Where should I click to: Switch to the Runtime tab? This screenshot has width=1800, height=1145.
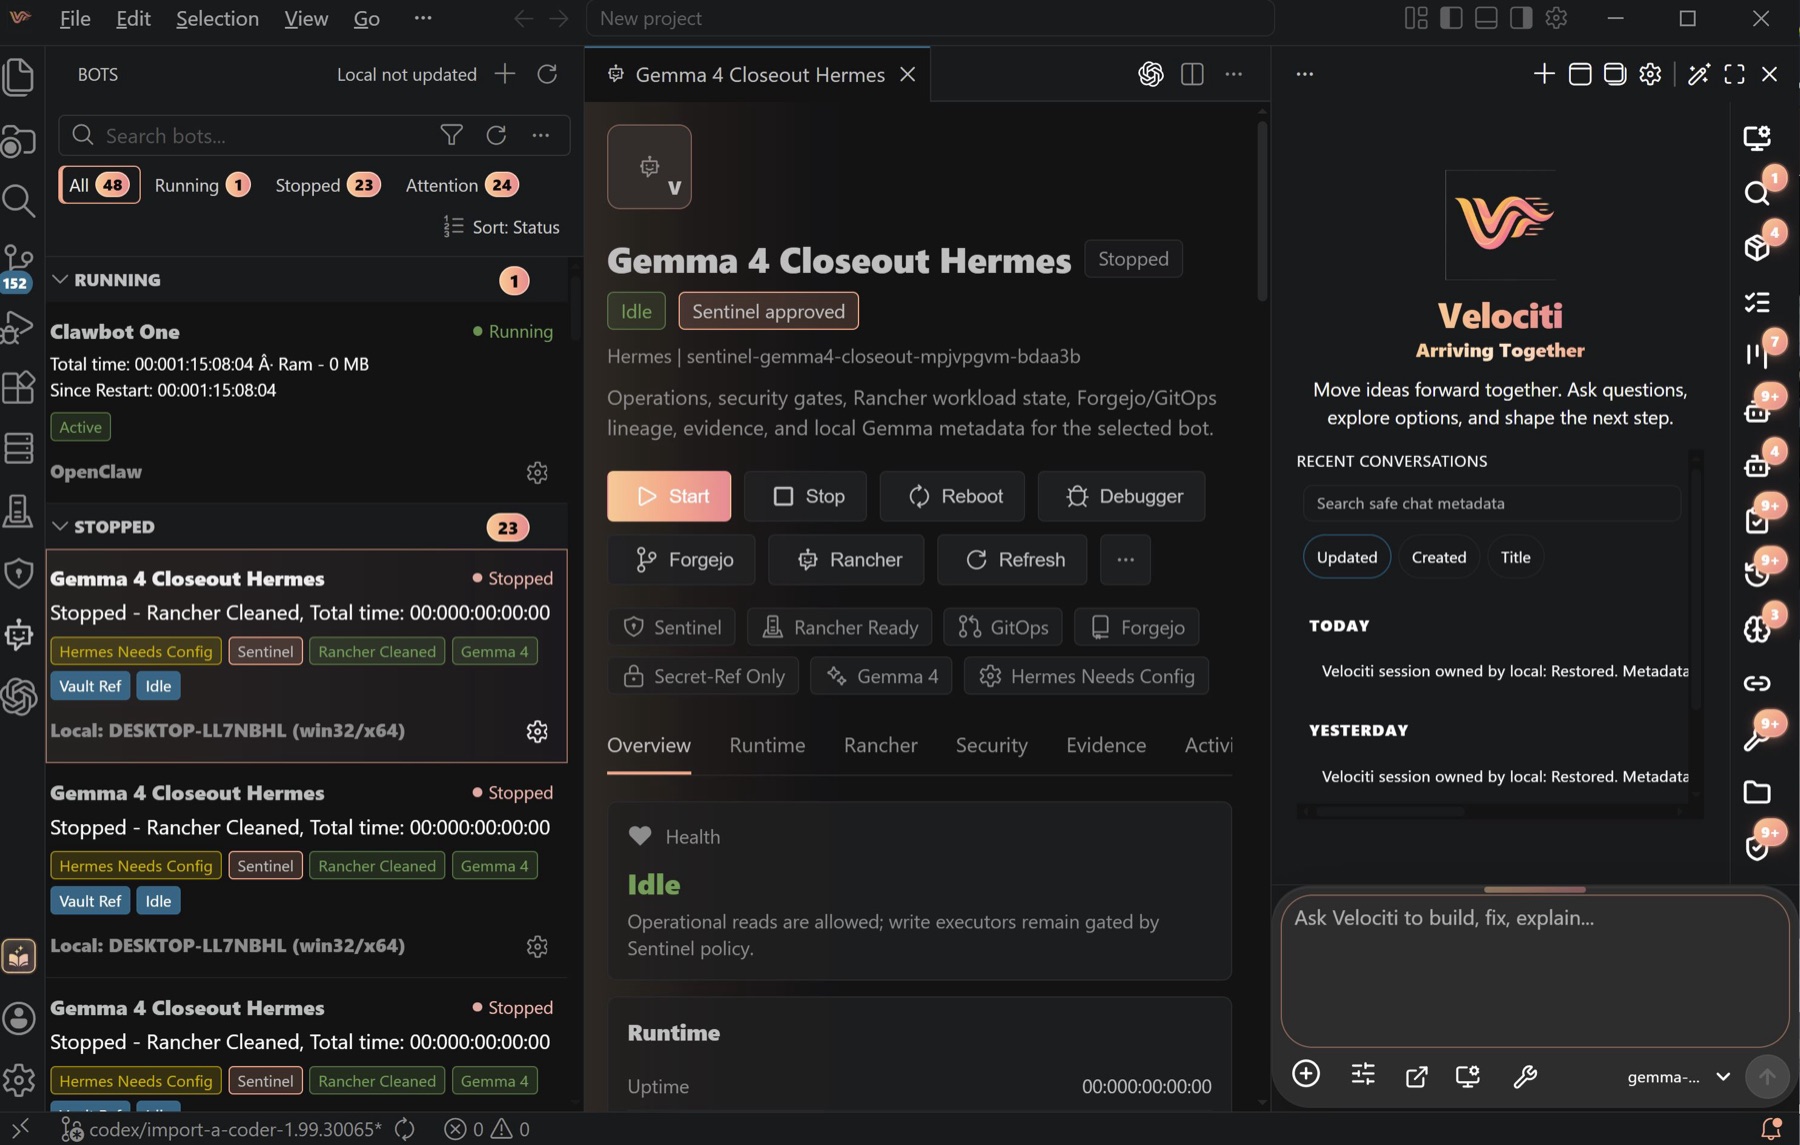767,745
